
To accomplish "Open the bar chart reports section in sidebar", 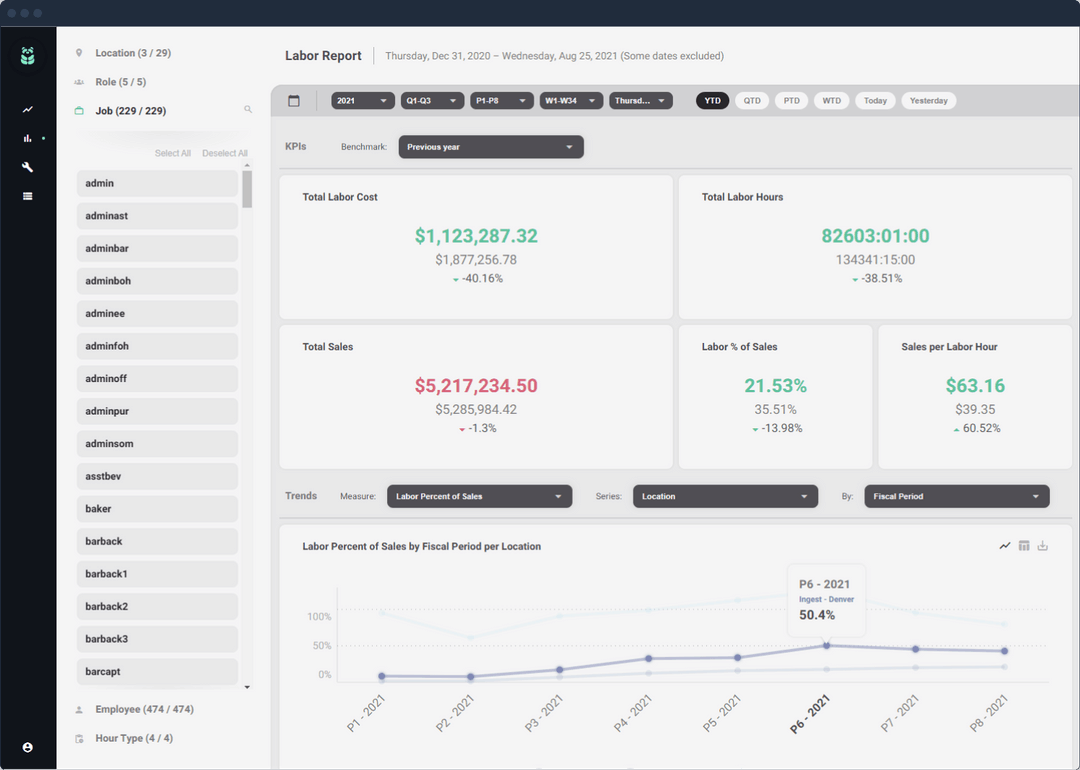I will click(x=25, y=138).
